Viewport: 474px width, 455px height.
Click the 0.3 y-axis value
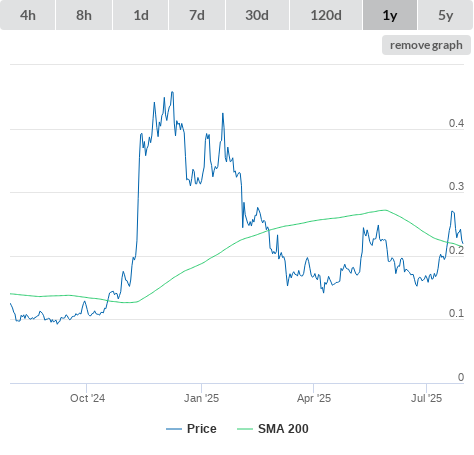tap(456, 186)
